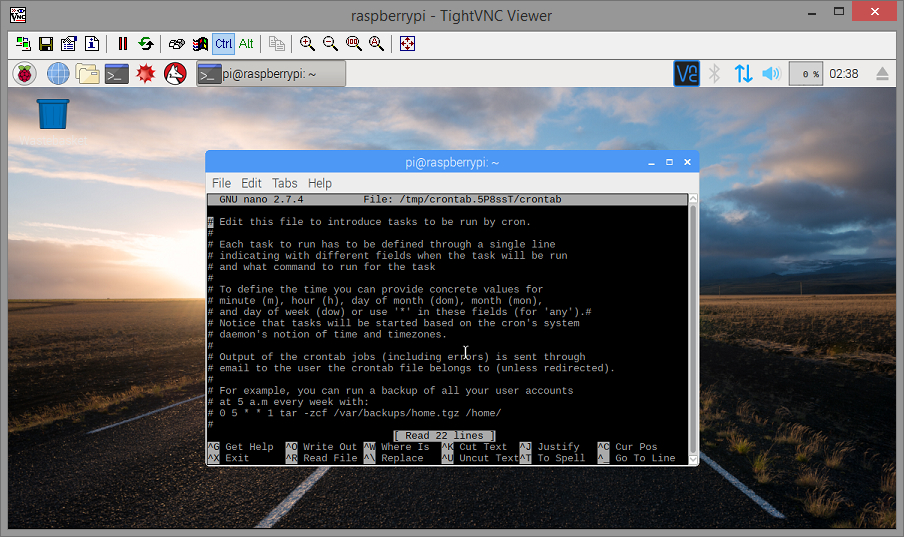Click the '^U Uncut Text' nano shortcut
Viewport: 904px width, 537px height.
(480, 458)
